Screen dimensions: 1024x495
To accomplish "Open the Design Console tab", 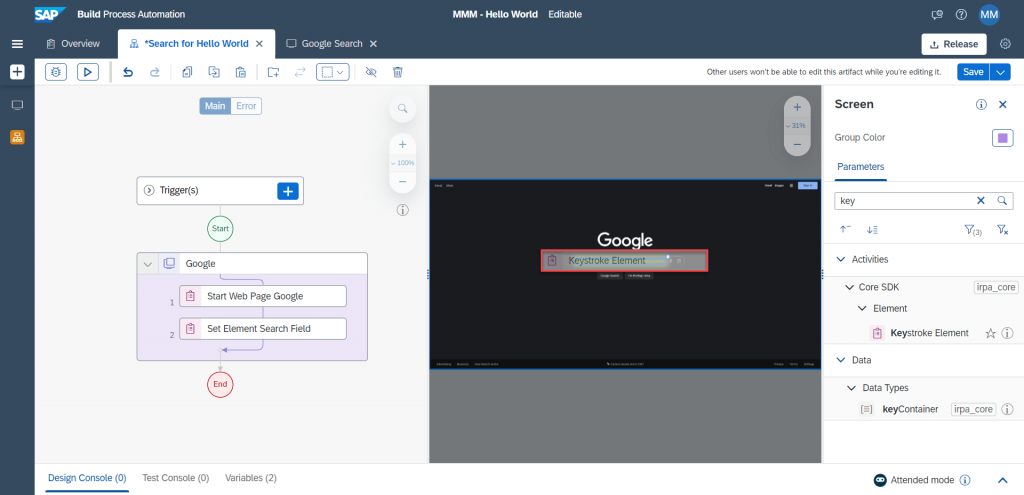I will 88,479.
